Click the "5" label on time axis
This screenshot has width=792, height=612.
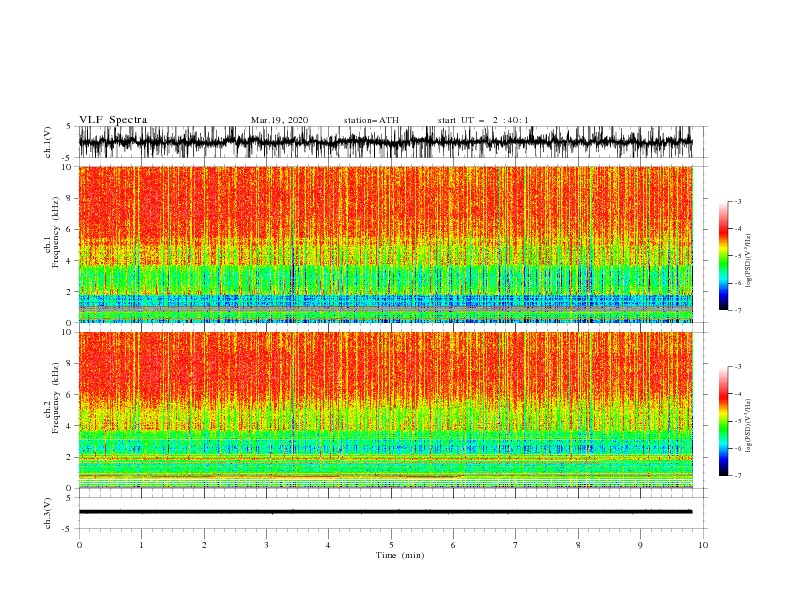391,545
